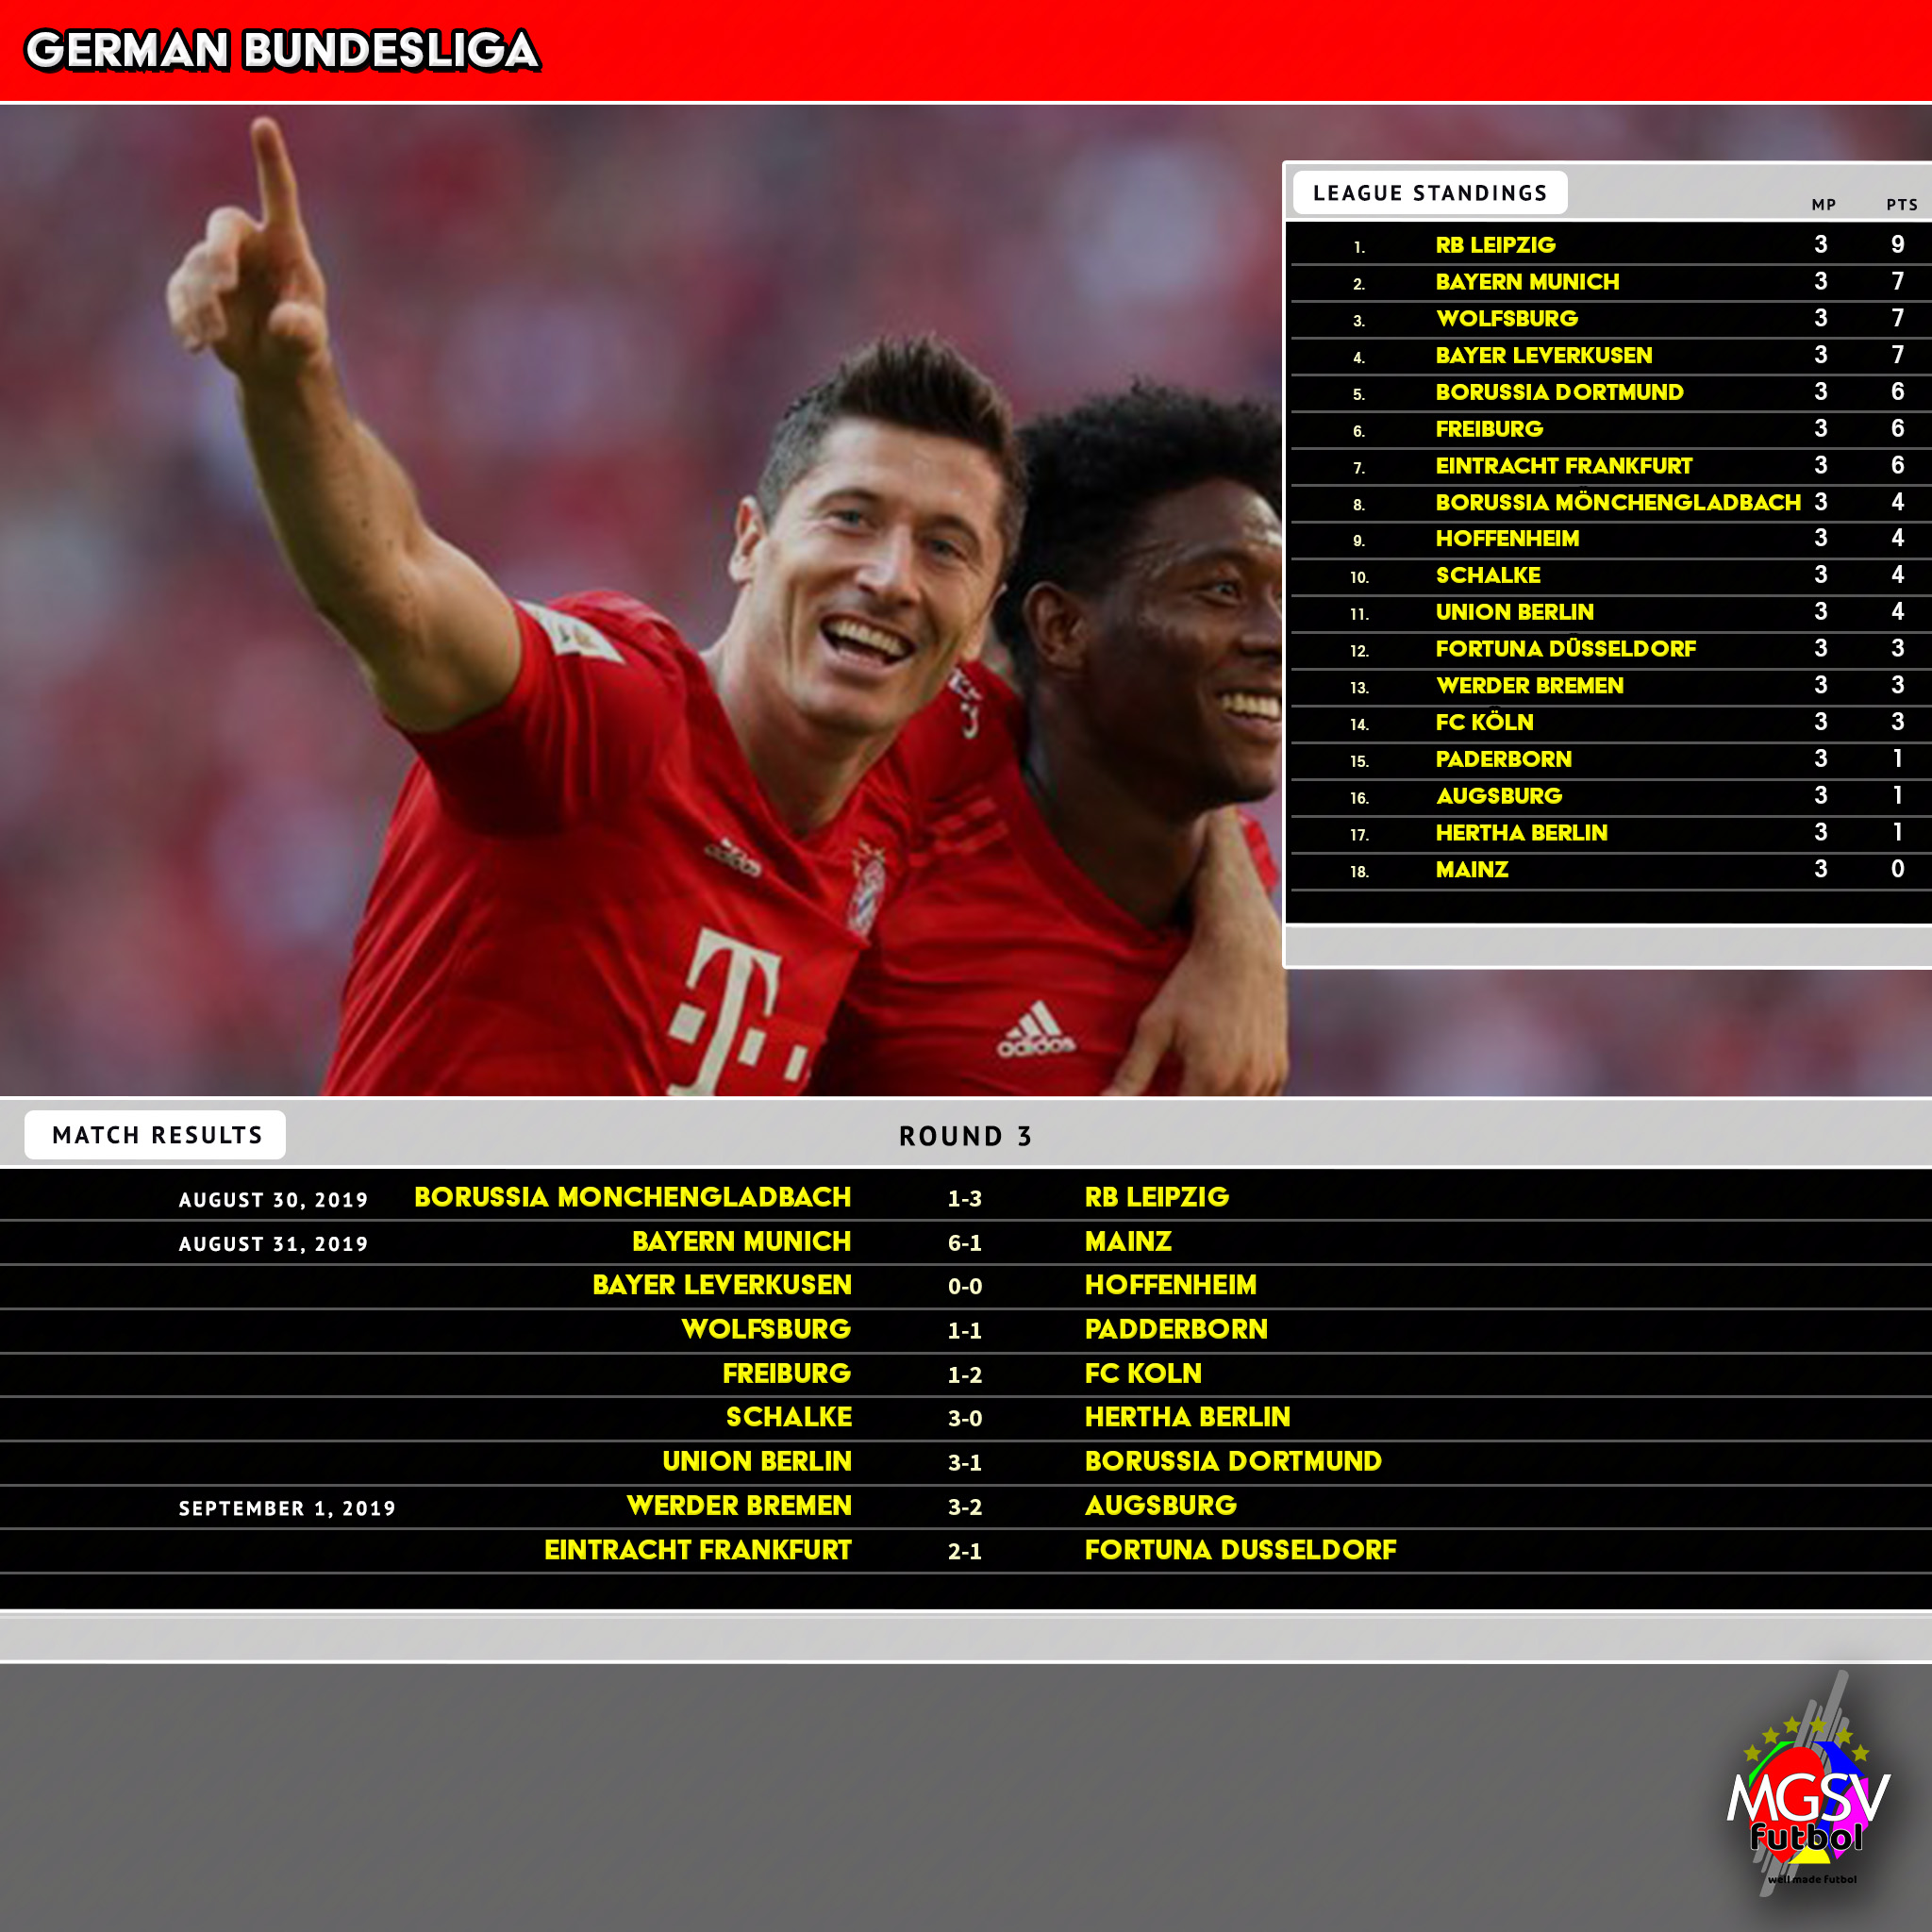Click RB LEIPZIG in match results
The width and height of the screenshot is (1932, 1932).
(1157, 1197)
